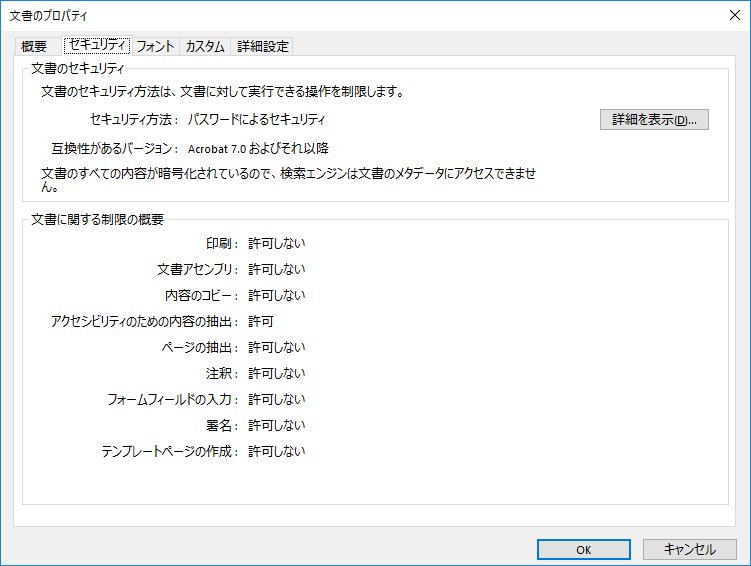Click the 印刷 permission value
The image size is (751, 566).
tap(277, 243)
